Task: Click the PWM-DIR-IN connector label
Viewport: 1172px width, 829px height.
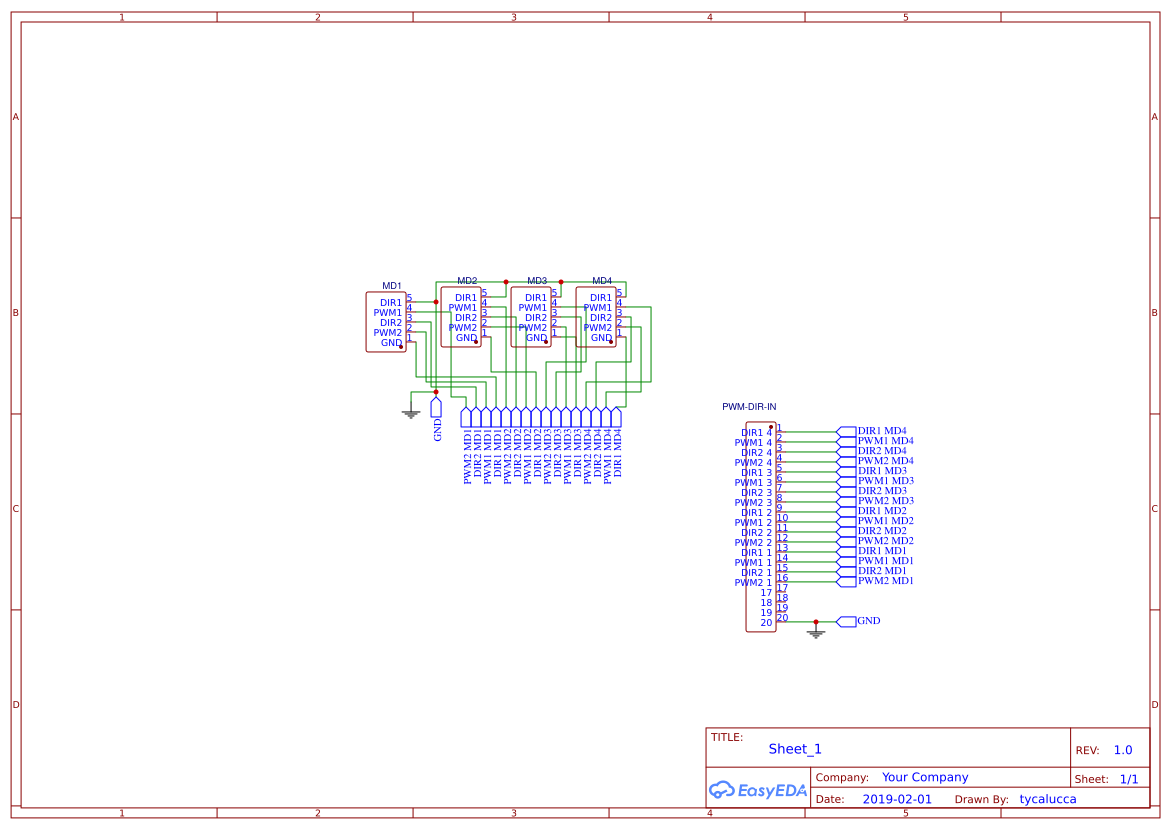Action: 749,407
